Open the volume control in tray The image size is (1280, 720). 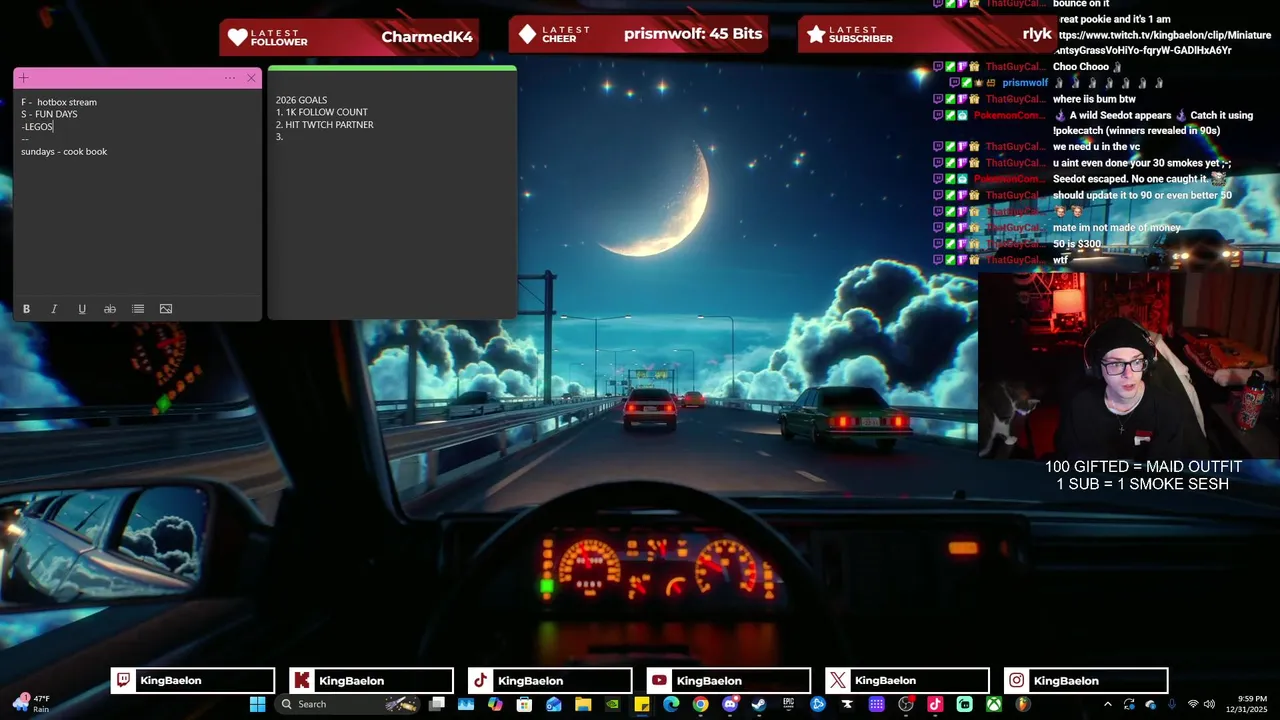pyautogui.click(x=1208, y=704)
